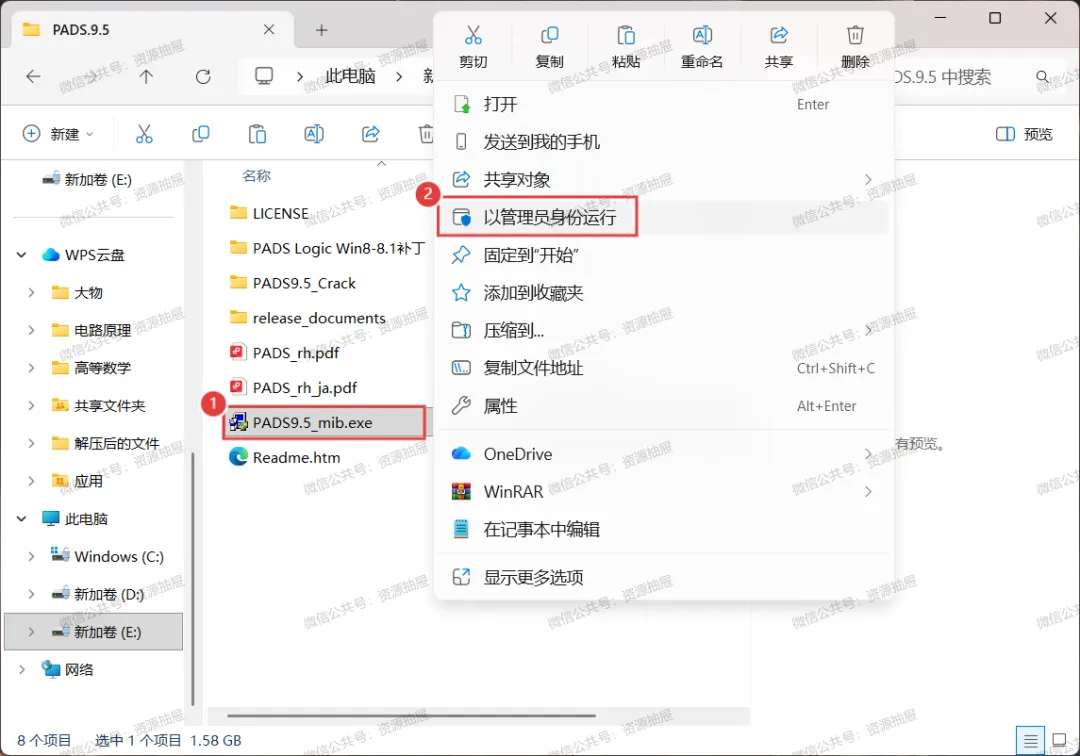
Task: Expand 电路原理 folder in sidebar
Action: click(x=32, y=330)
